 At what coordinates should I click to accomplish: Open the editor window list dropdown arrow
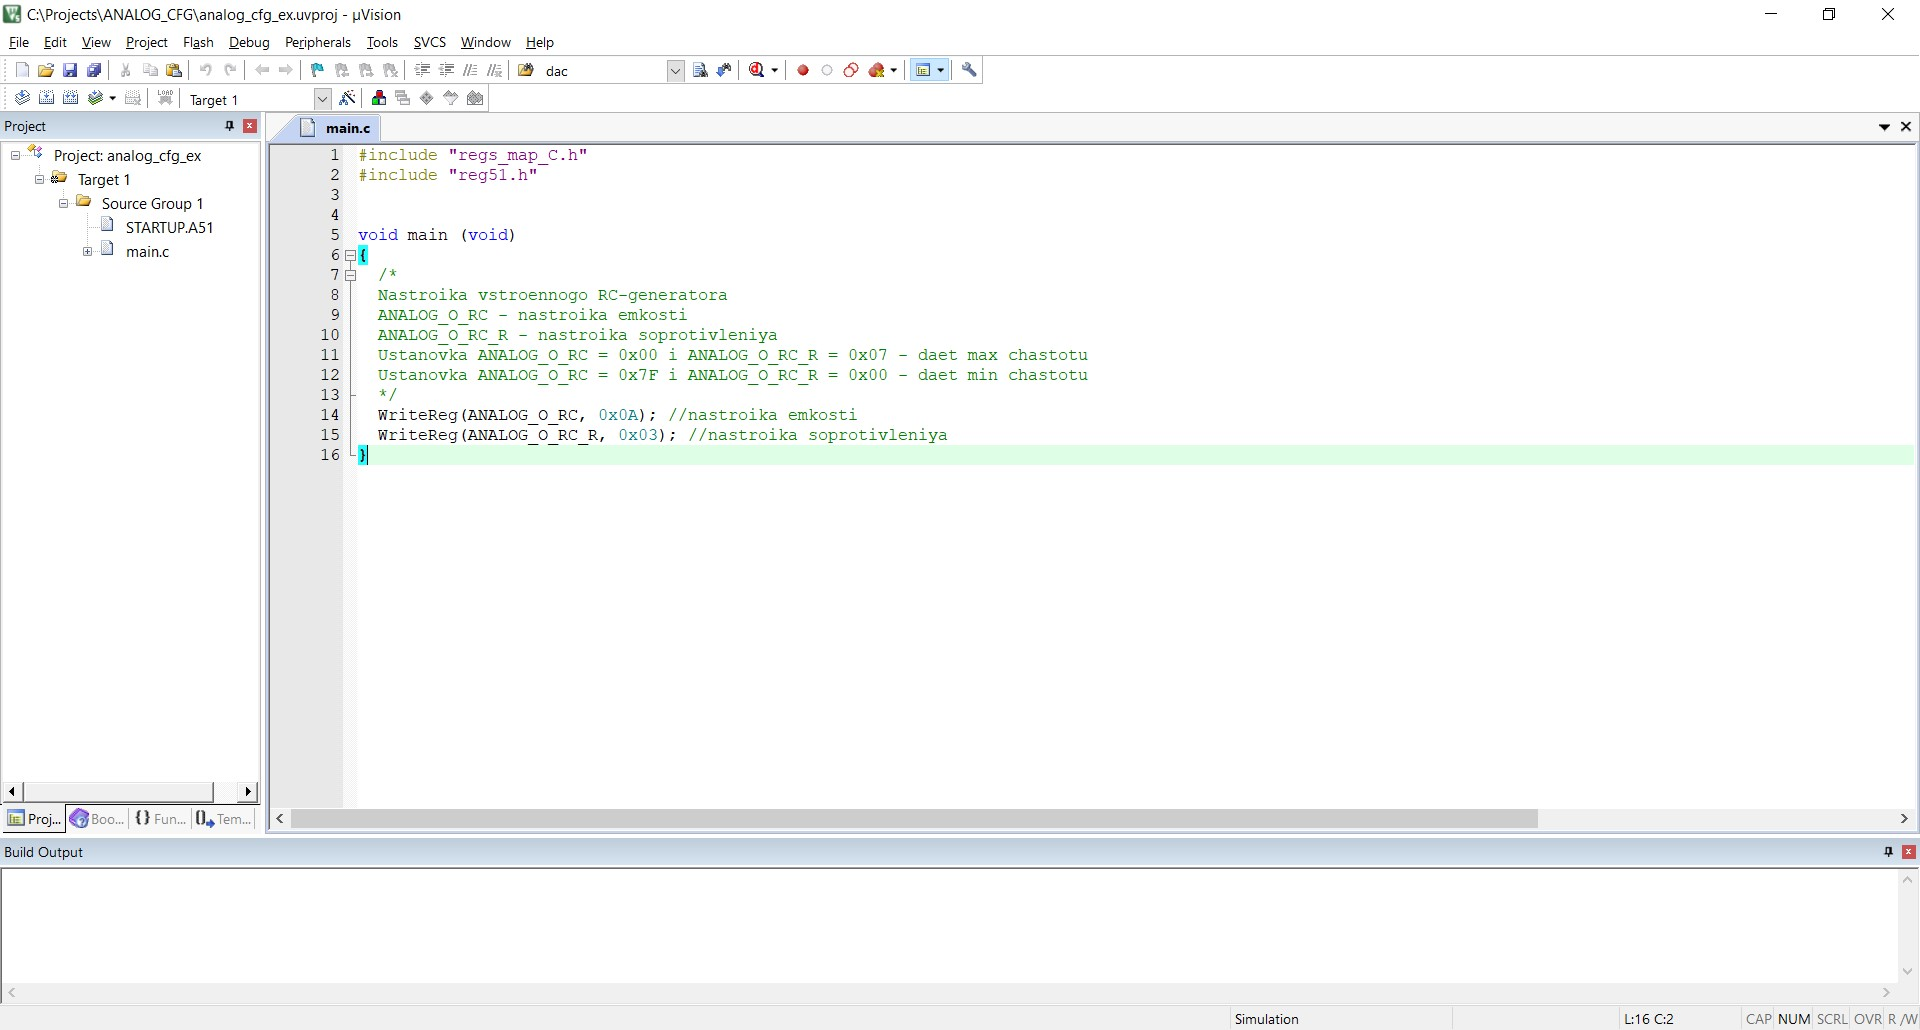tap(1884, 127)
